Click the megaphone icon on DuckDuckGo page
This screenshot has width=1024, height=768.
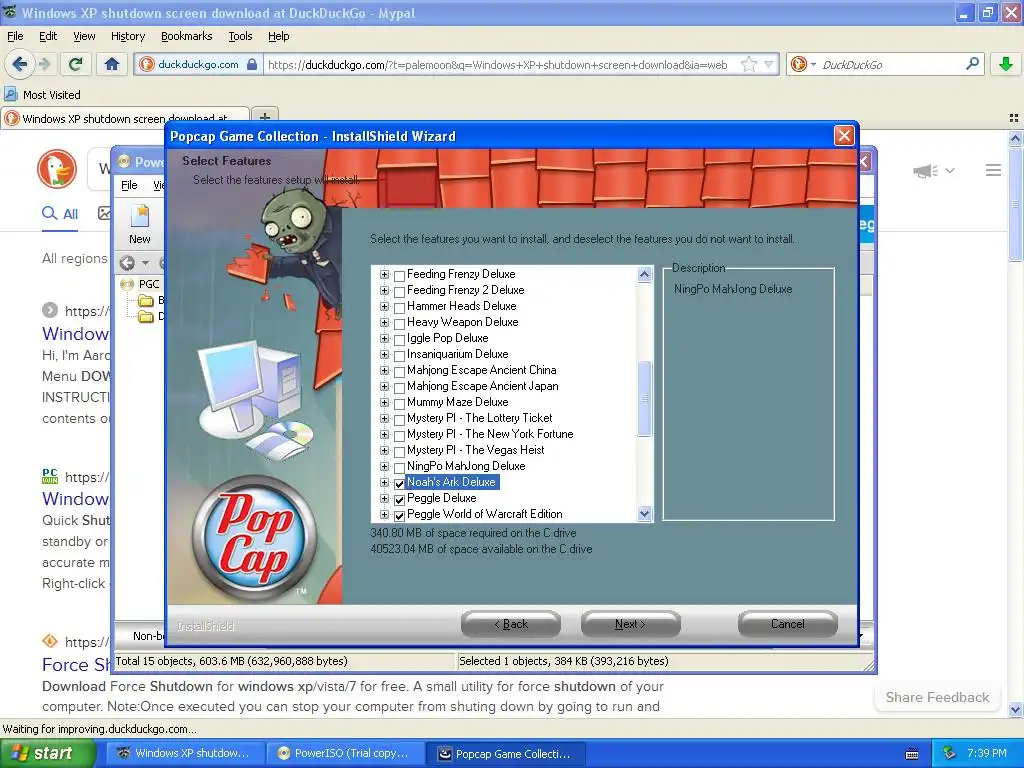click(x=925, y=171)
